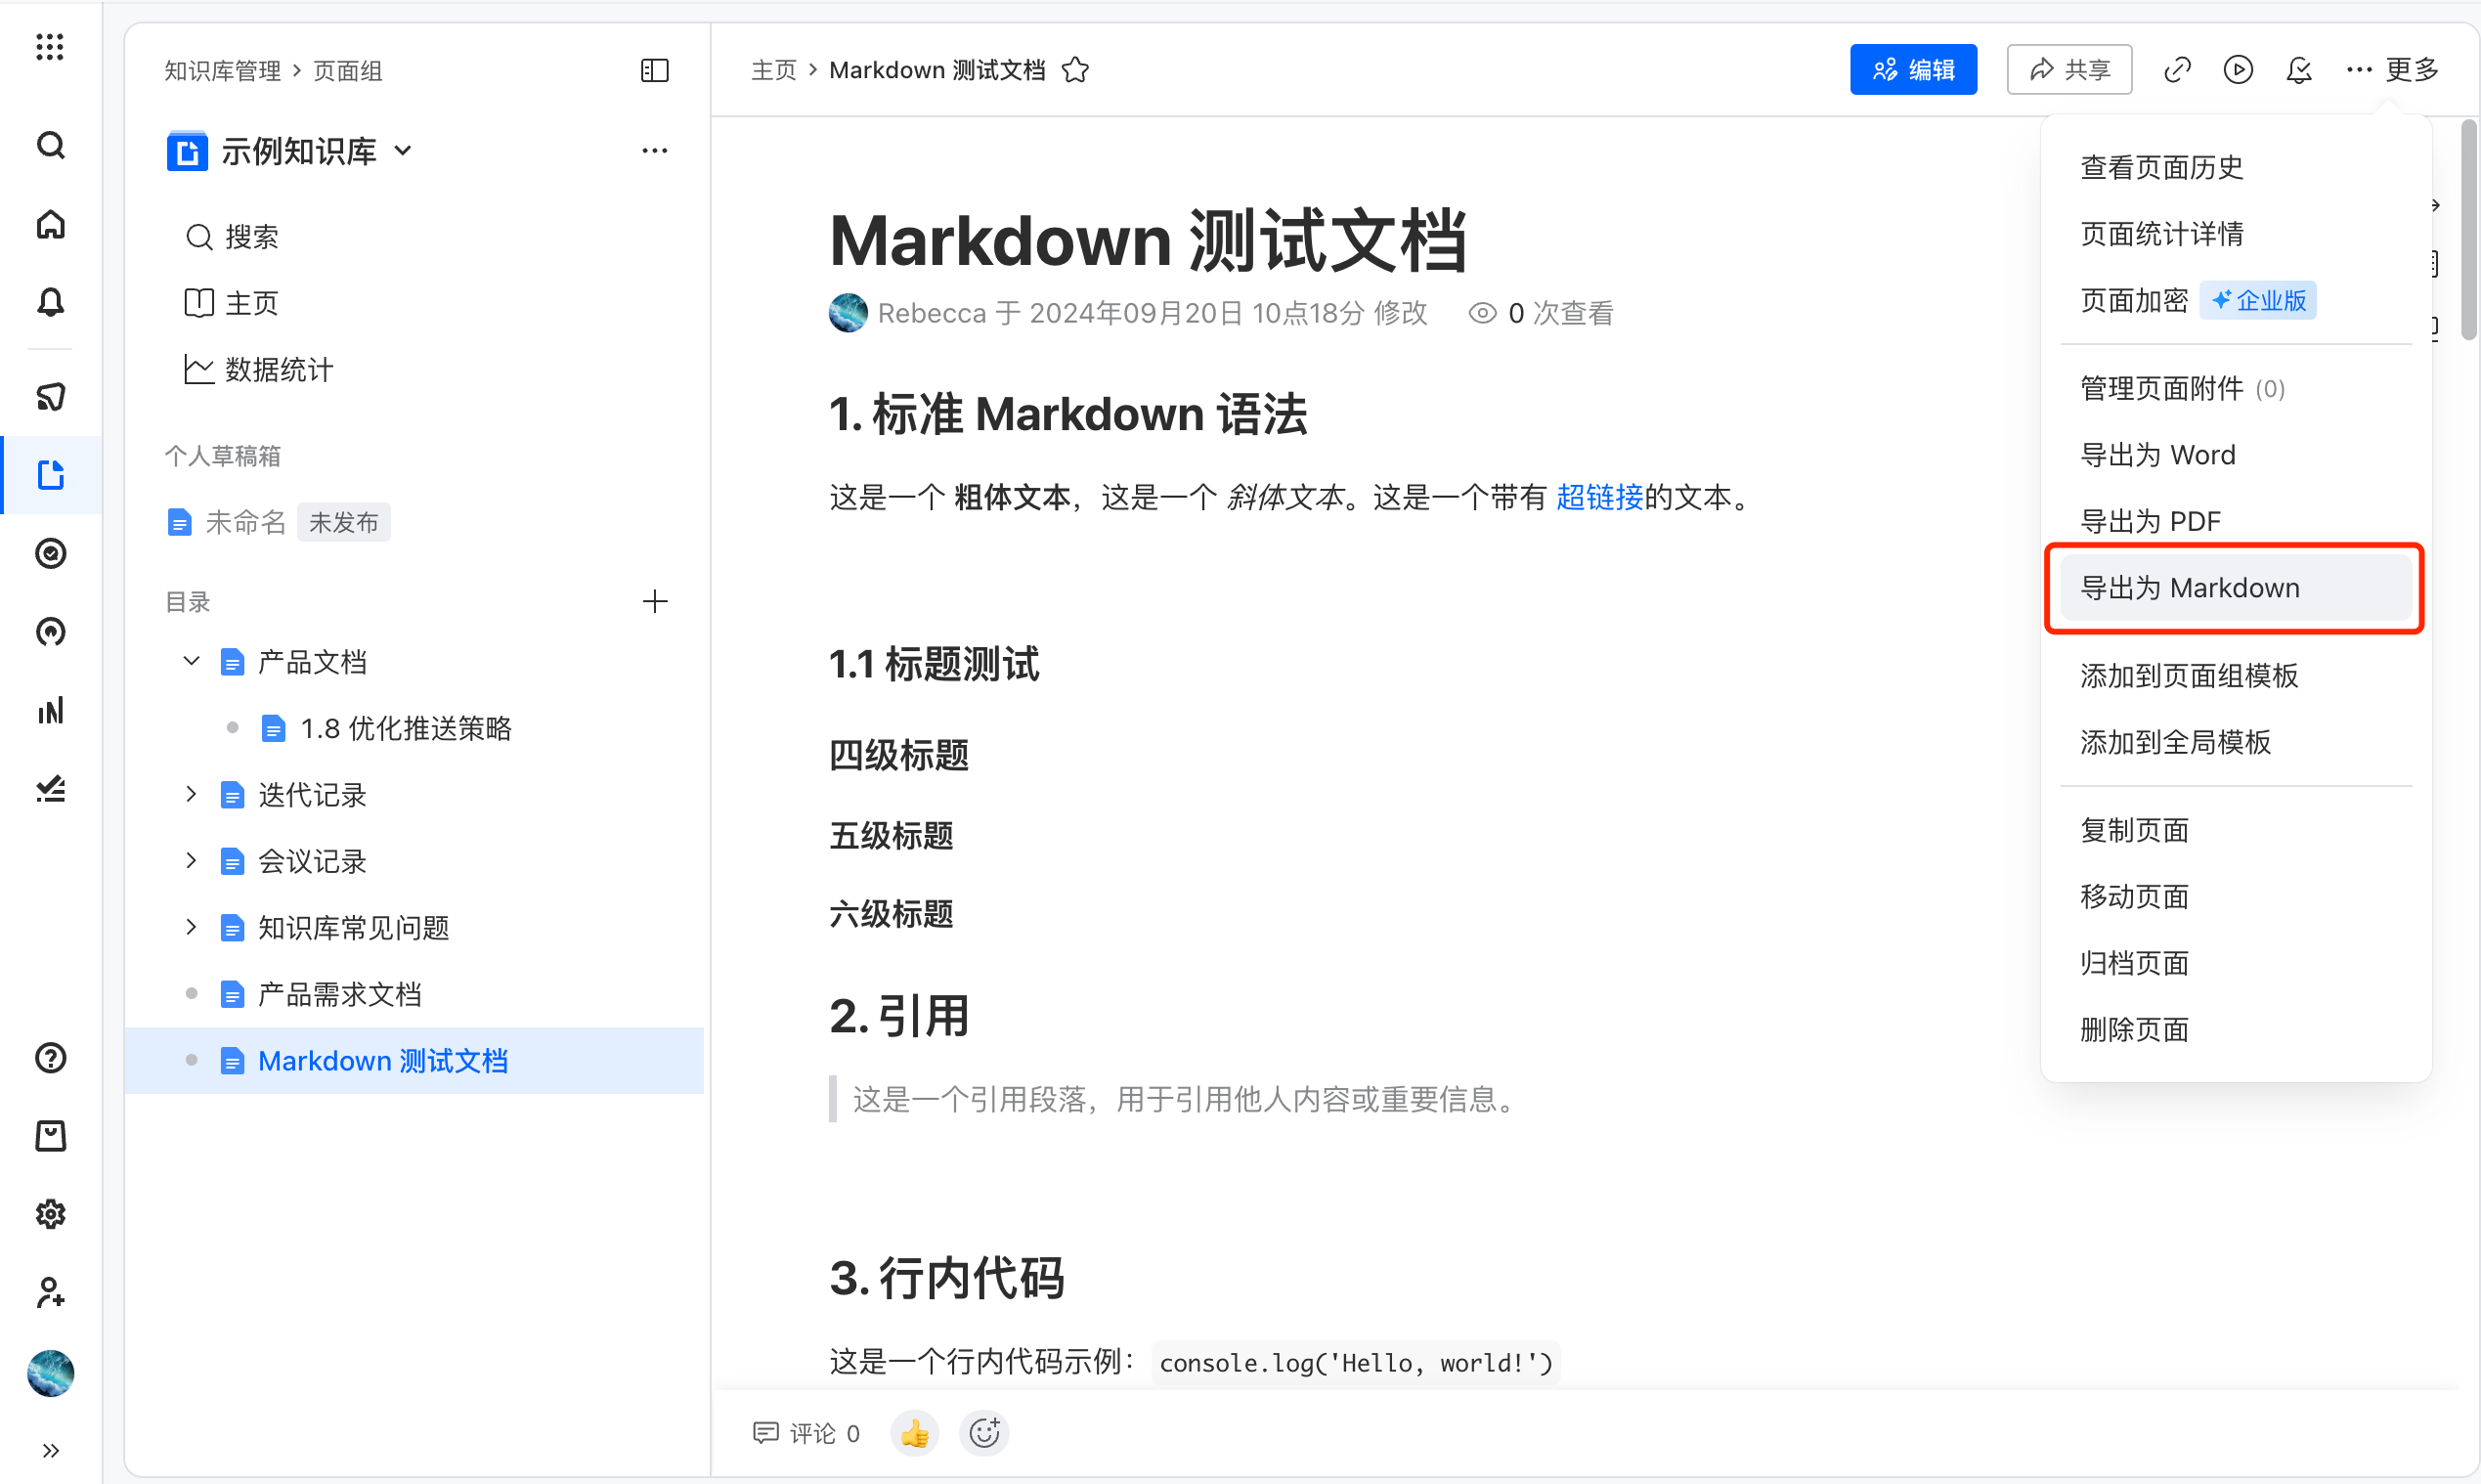Start presentation play icon
The image size is (2481, 1484).
click(x=2238, y=69)
